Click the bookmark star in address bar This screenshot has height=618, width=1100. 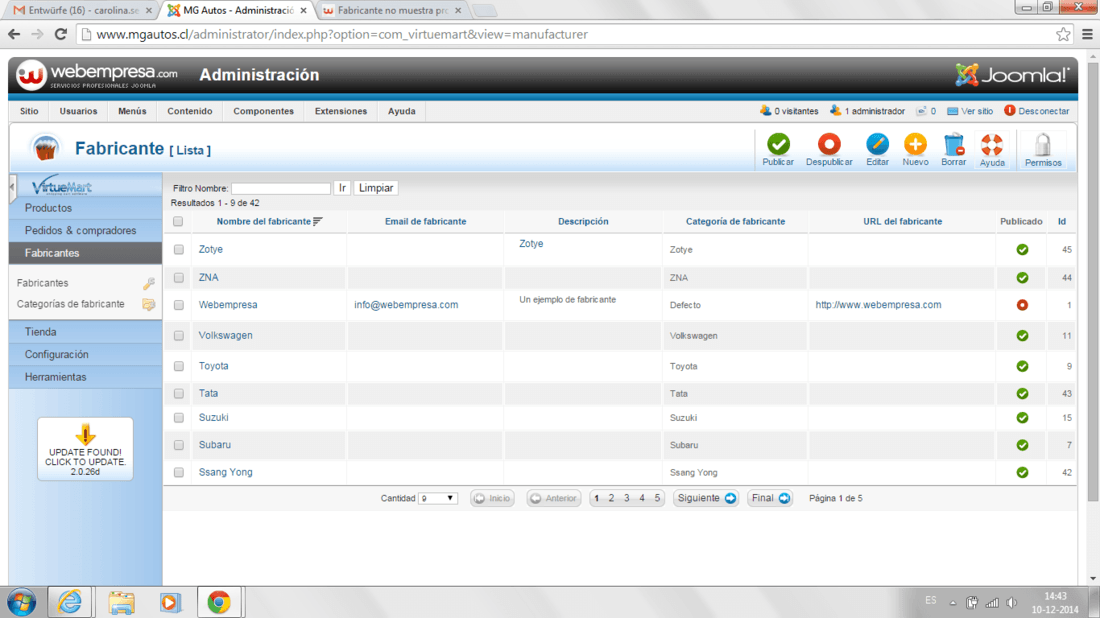[x=1064, y=34]
